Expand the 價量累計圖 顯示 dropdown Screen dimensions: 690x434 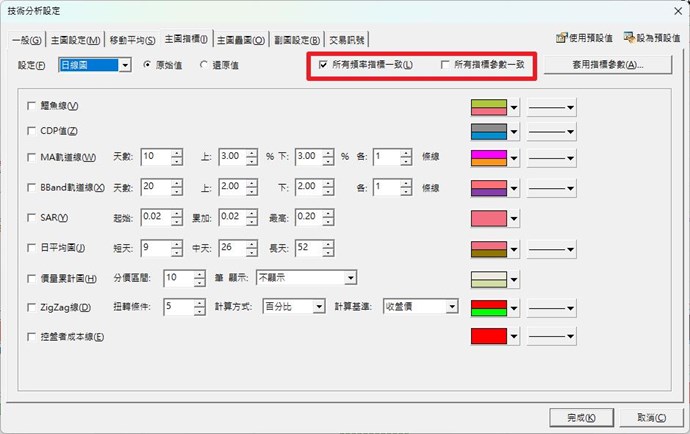pos(350,277)
